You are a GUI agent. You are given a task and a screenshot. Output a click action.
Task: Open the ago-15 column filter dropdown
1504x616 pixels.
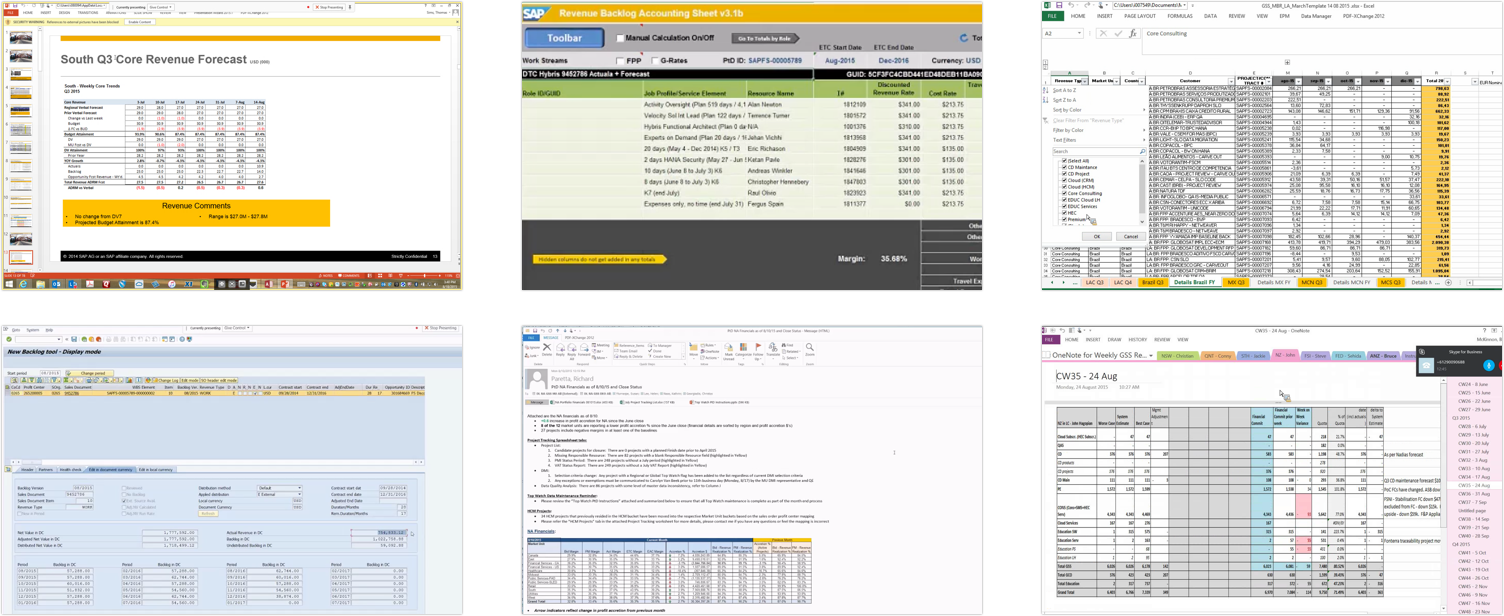point(1298,81)
